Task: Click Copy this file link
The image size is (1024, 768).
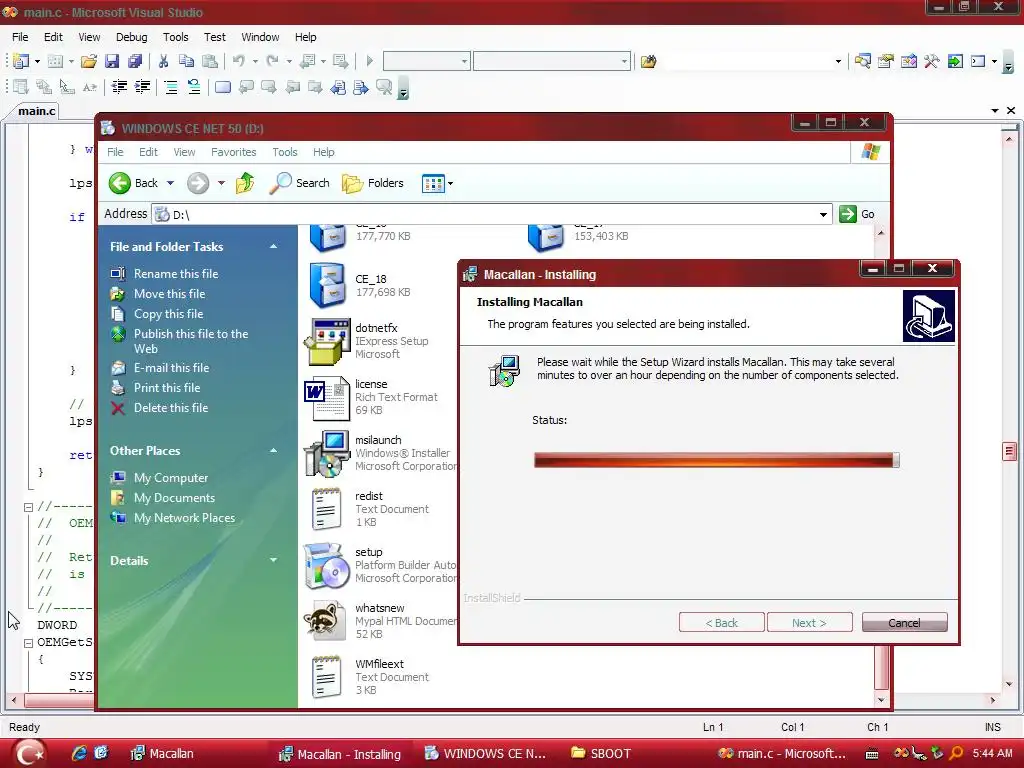Action: 168,314
